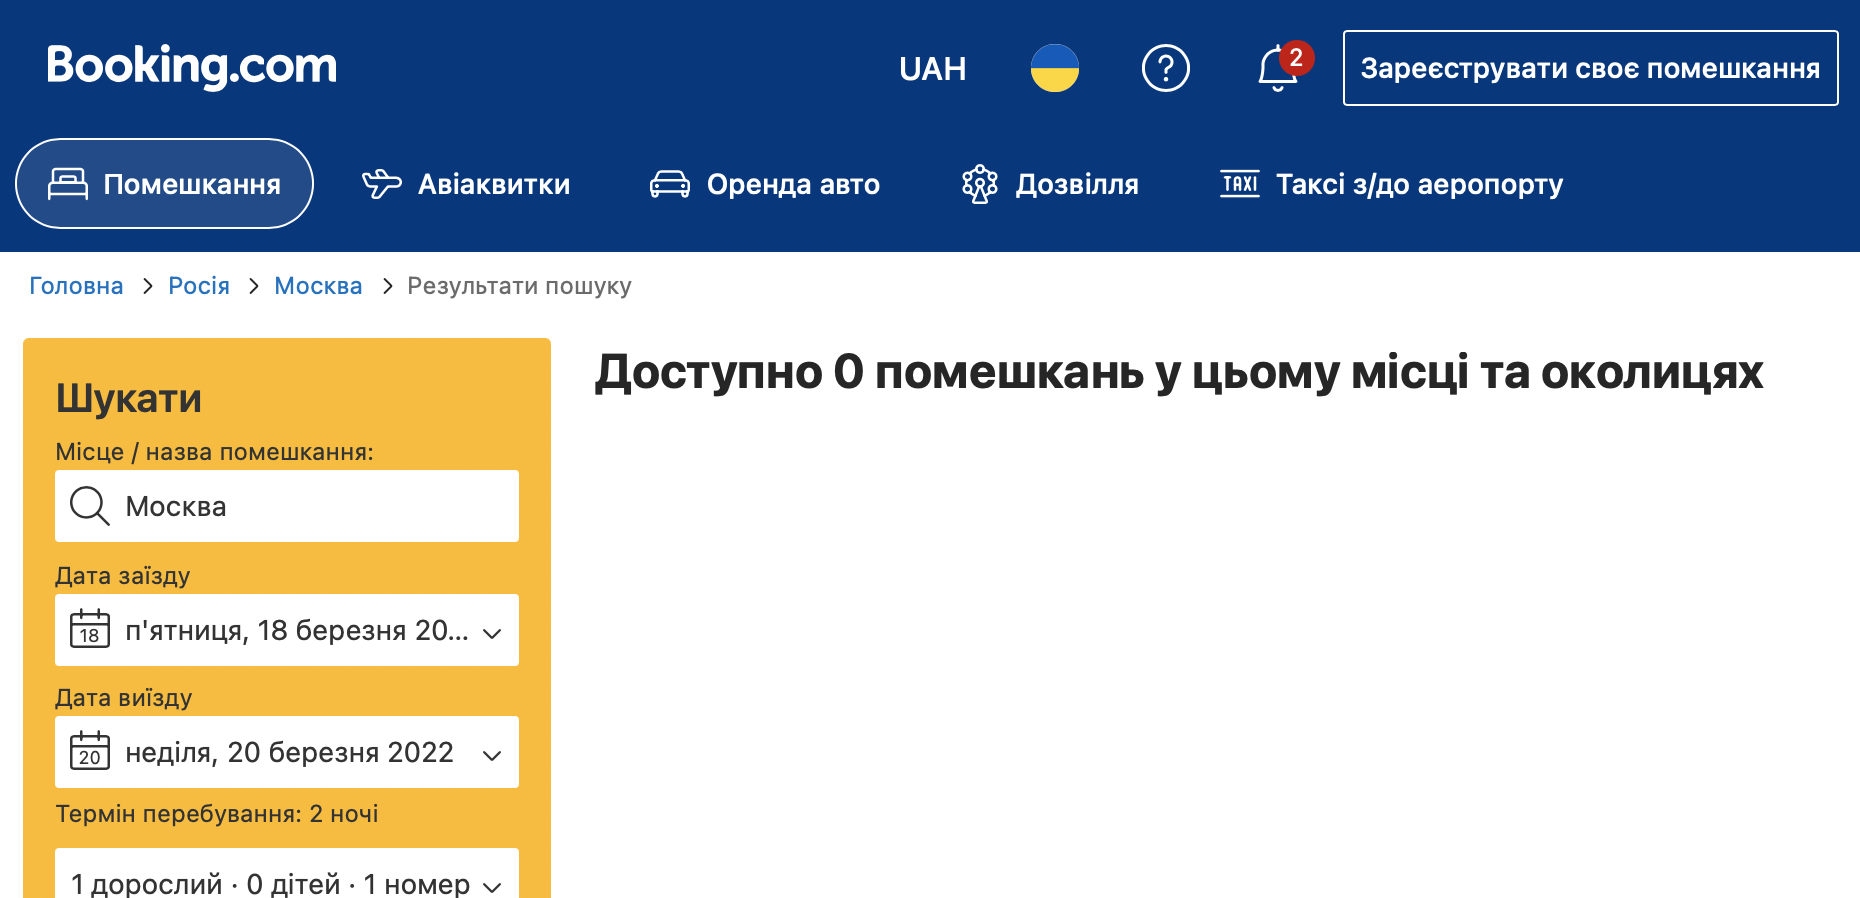
Task: Open the Ukrainian flag language selector
Action: [x=1054, y=68]
